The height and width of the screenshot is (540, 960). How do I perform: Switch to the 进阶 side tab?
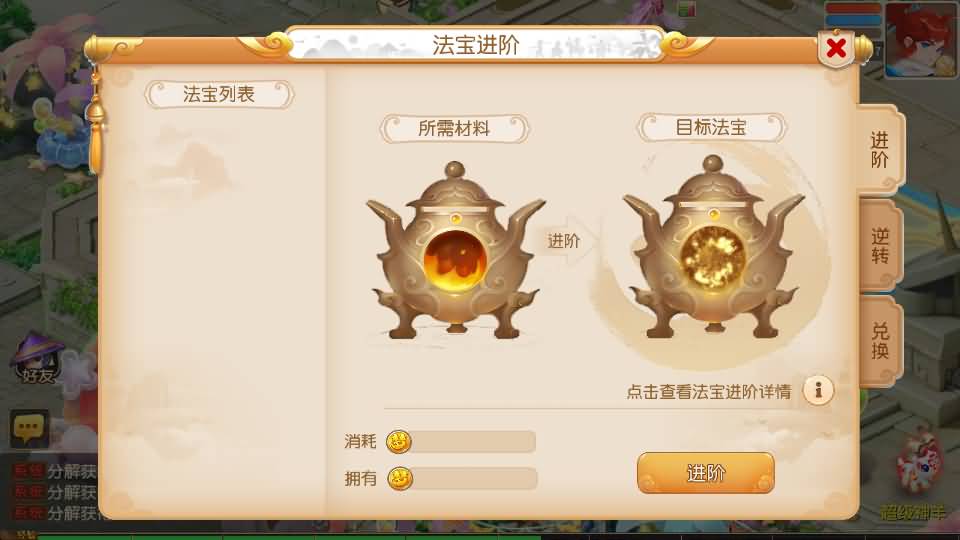click(x=880, y=149)
